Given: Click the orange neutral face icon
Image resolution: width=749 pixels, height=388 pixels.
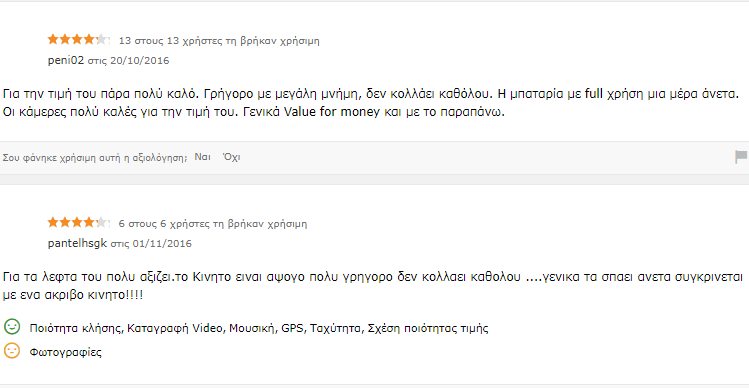Looking at the screenshot, I should pos(12,351).
